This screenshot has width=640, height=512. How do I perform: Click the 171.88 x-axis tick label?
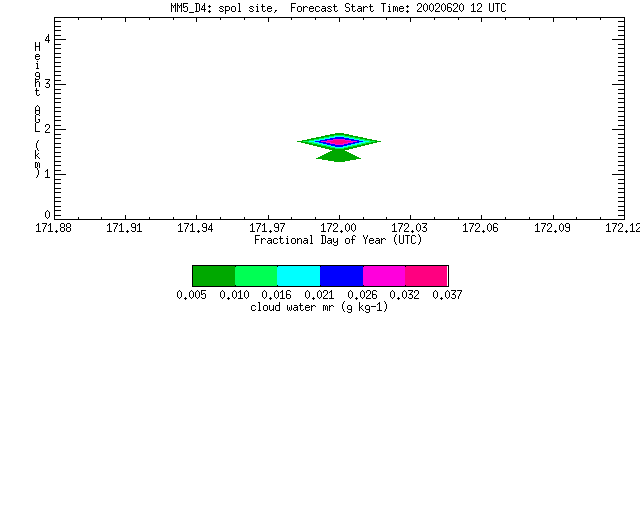[x=53, y=228]
